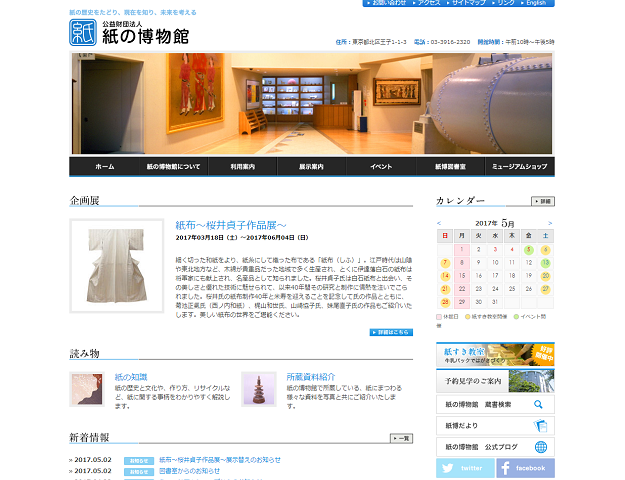Select May 6 yellow workshop day
The width and height of the screenshot is (625, 480).
545,250
